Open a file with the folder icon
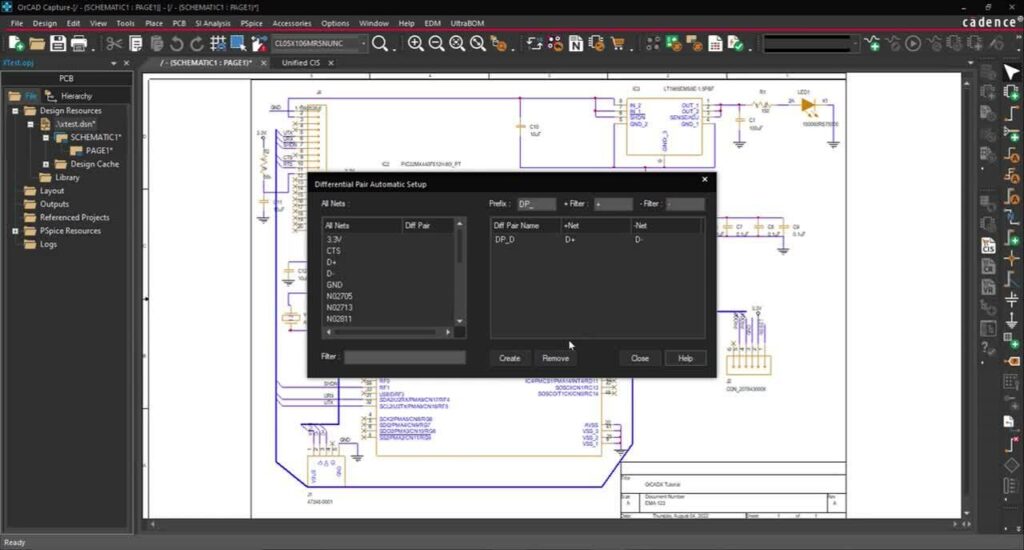This screenshot has height=550, width=1024. click(x=37, y=44)
